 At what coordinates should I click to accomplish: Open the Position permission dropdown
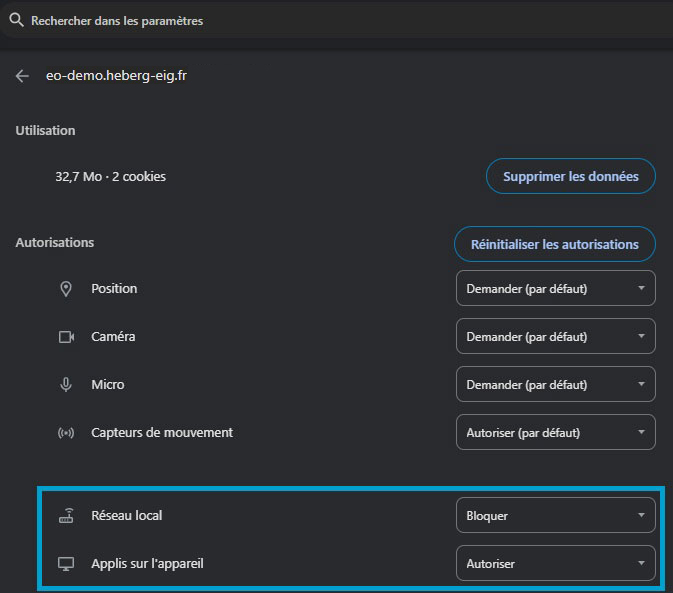click(555, 289)
